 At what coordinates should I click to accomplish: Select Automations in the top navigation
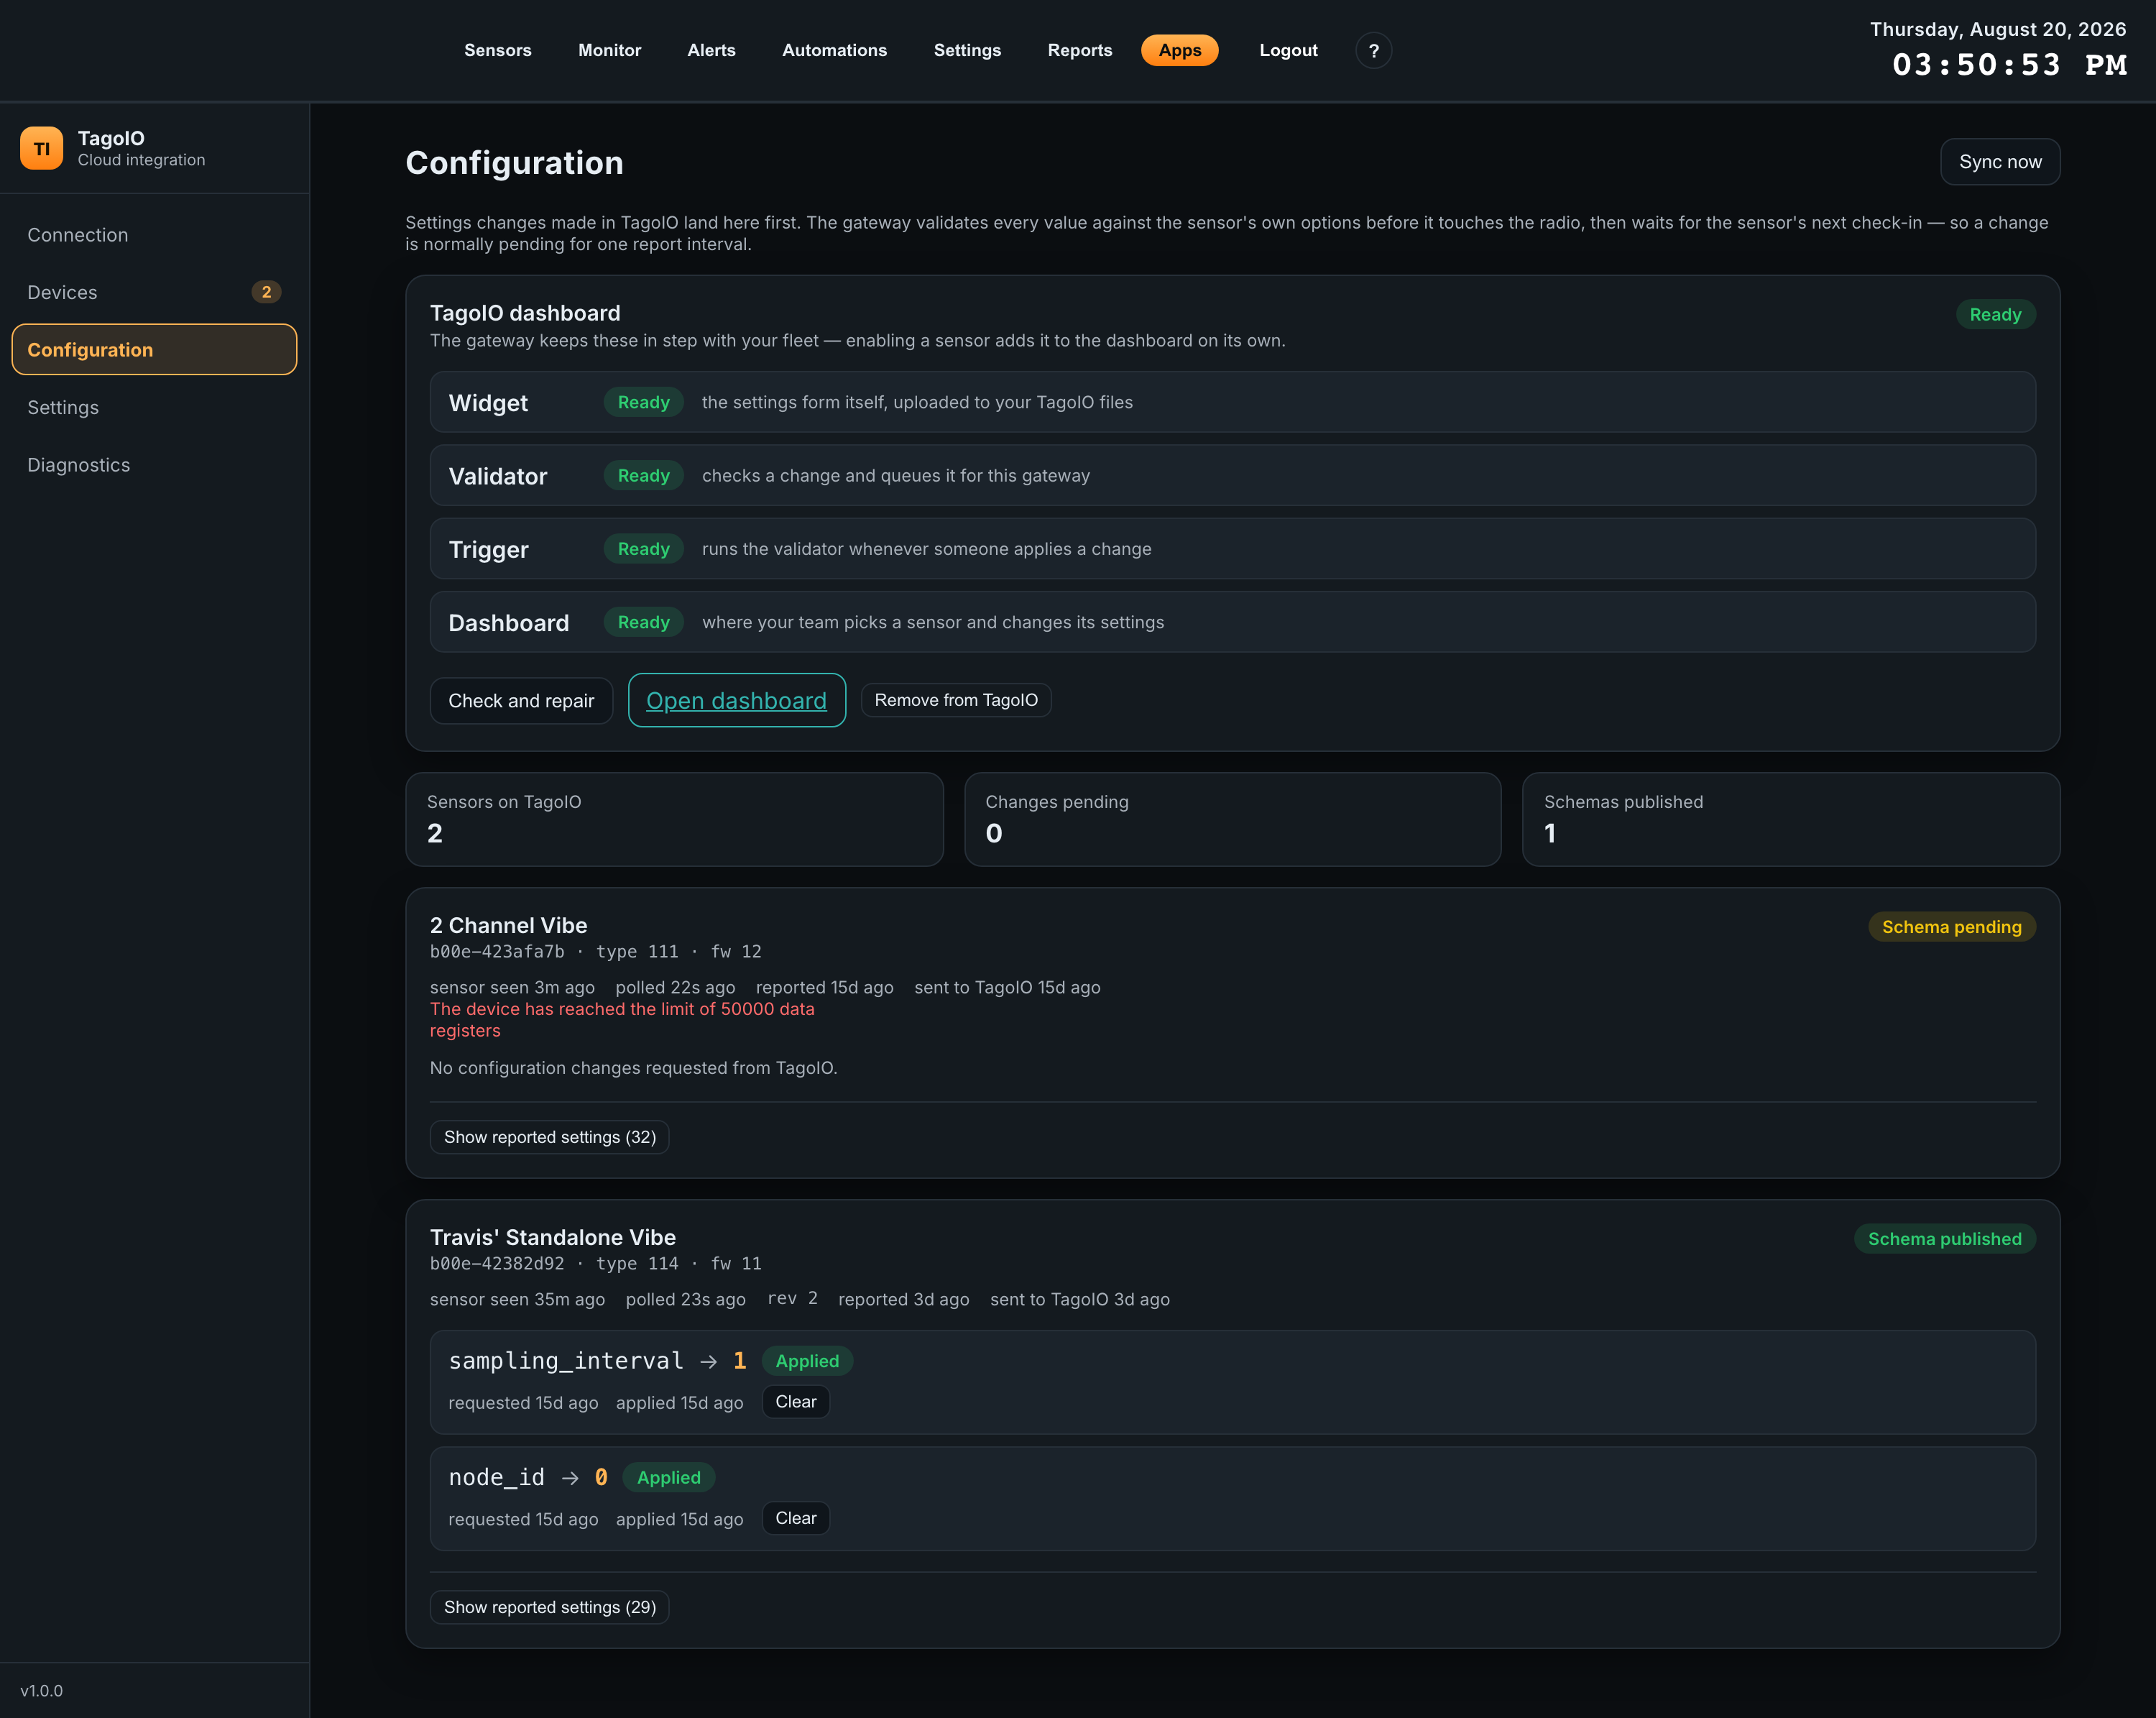coord(834,50)
